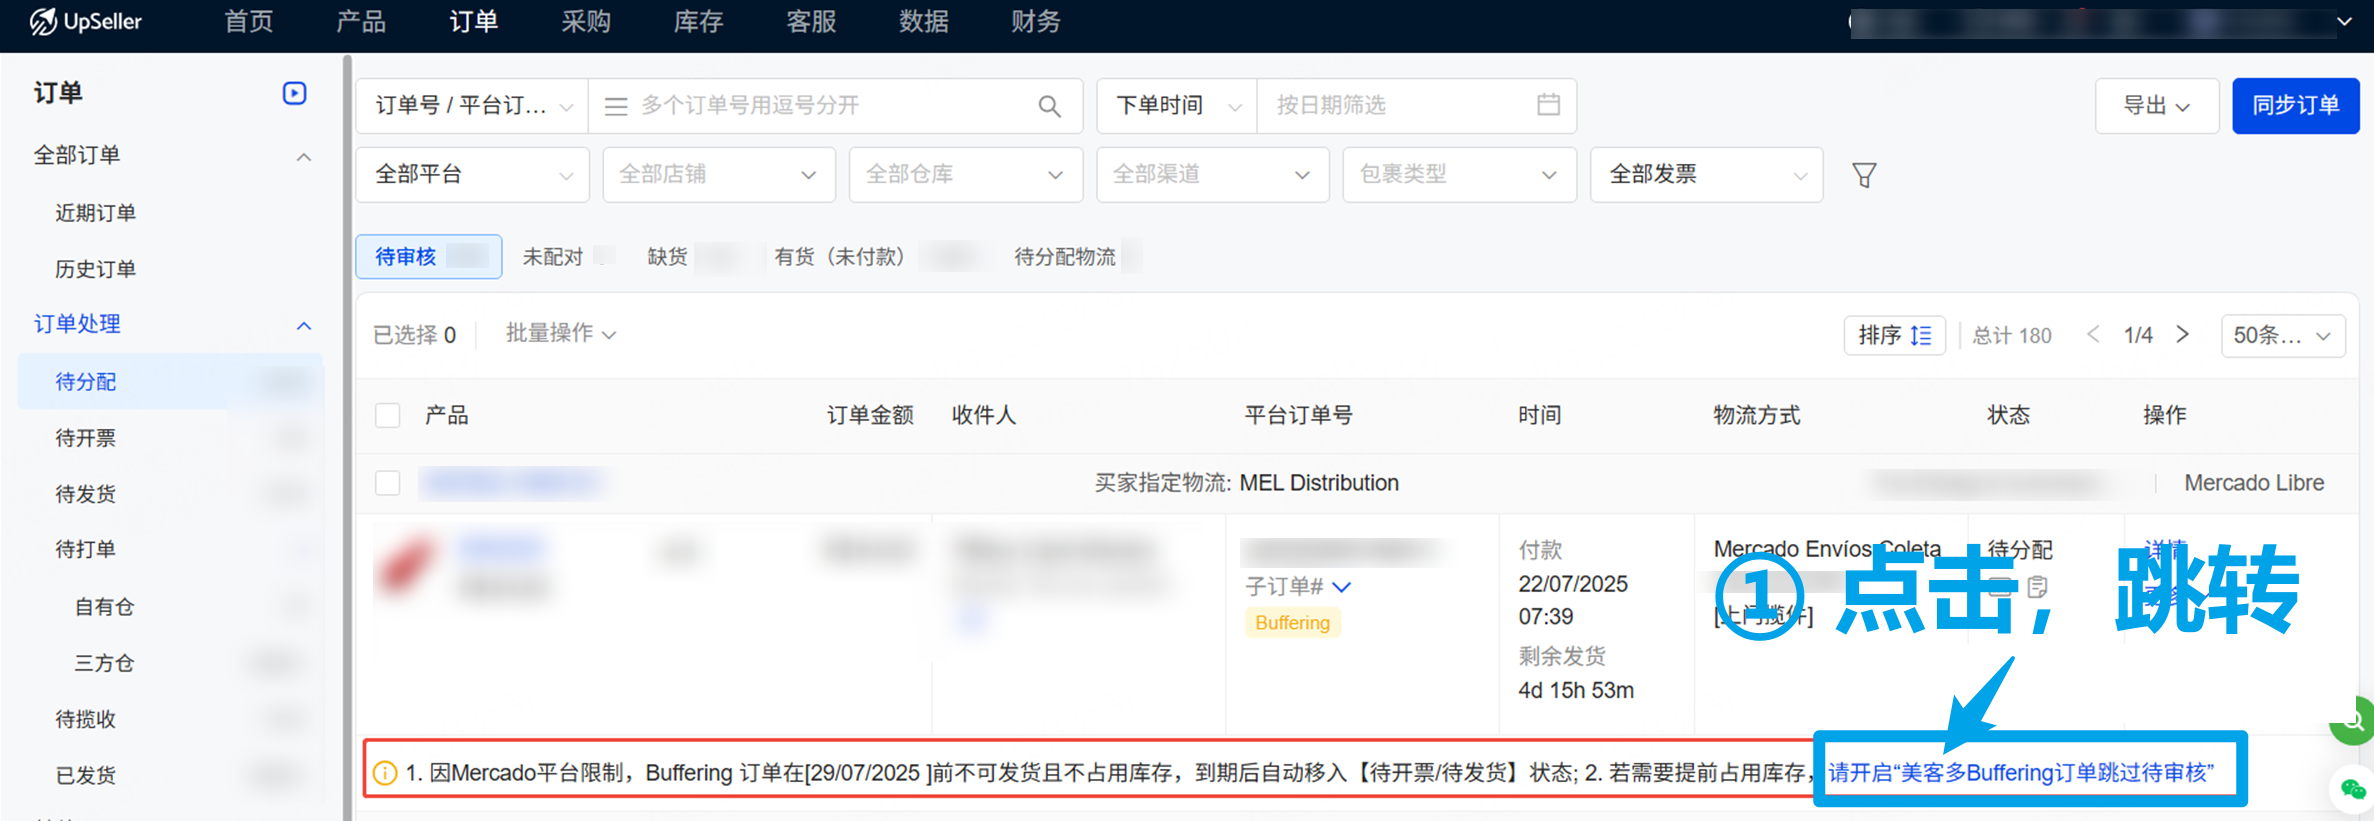Select 已发货 in sidebar
The width and height of the screenshot is (2374, 821).
point(86,775)
